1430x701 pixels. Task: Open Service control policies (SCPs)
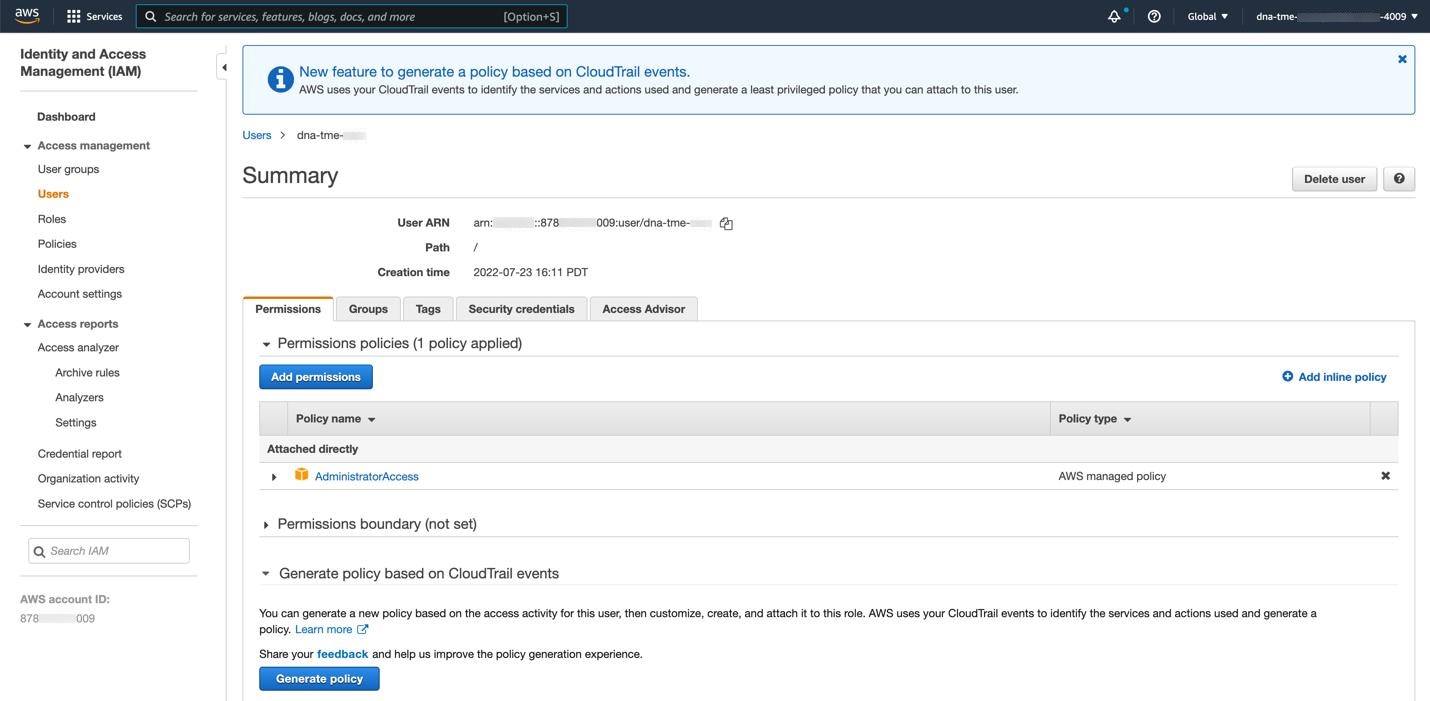click(114, 504)
